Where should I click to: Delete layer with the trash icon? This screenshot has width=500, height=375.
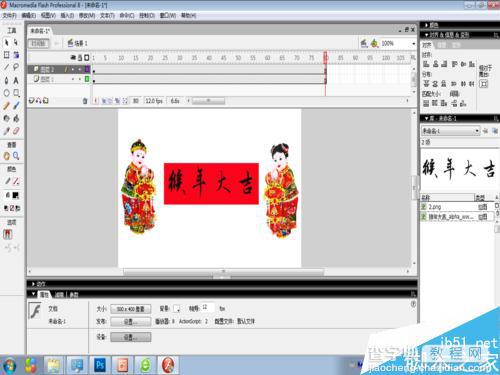tap(85, 101)
